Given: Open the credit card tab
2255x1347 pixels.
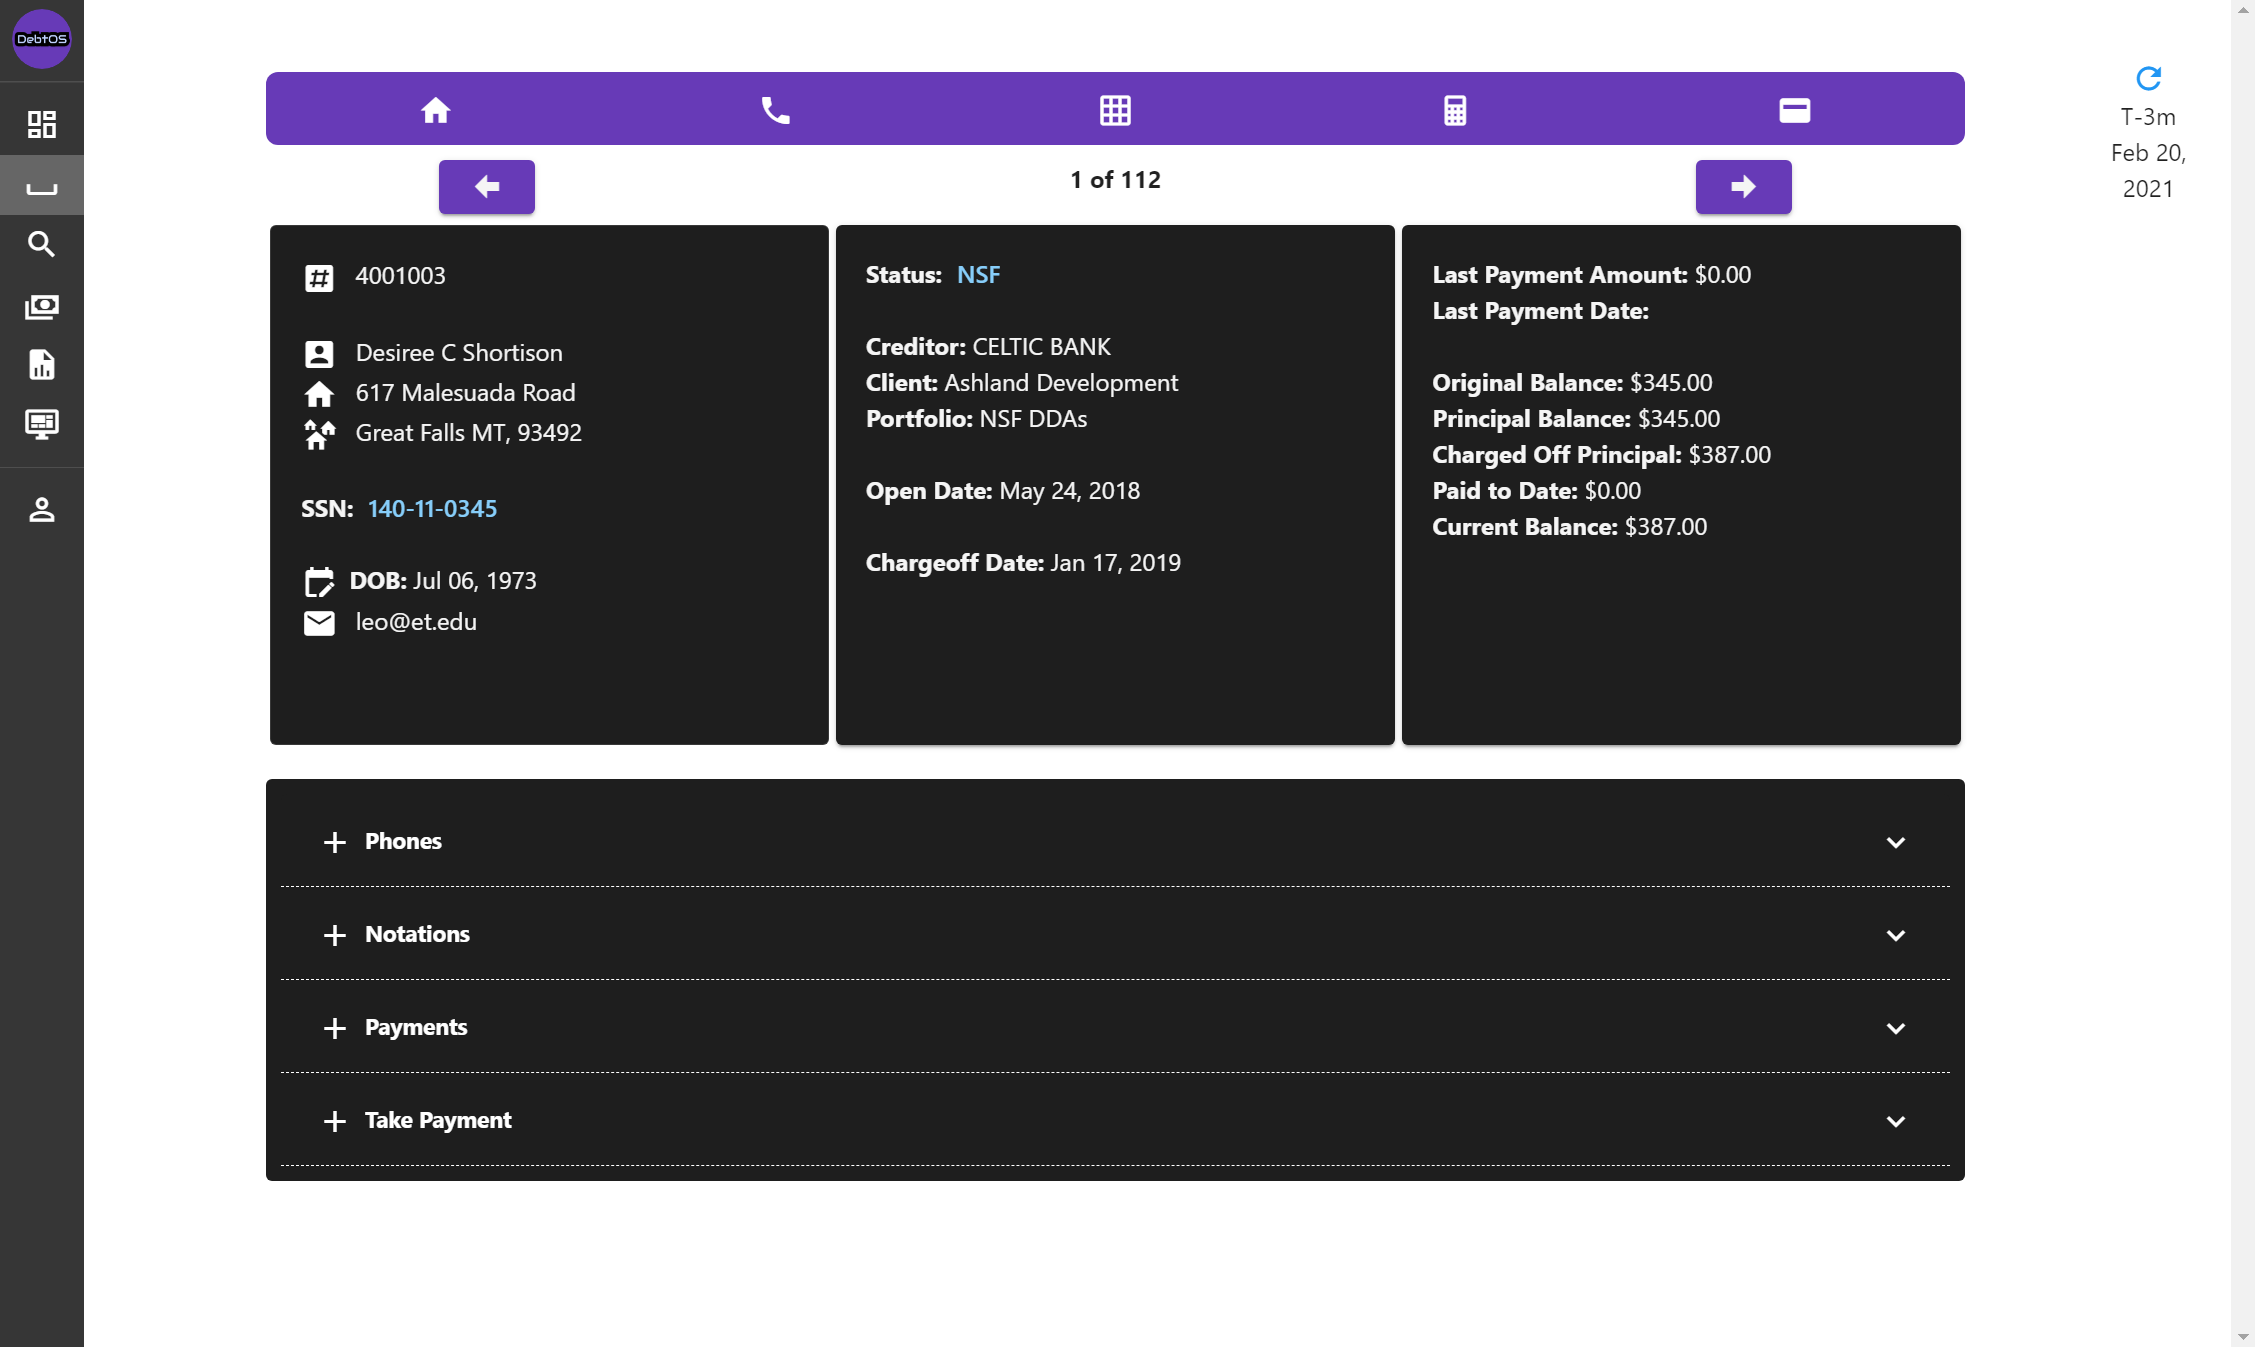Looking at the screenshot, I should (x=1794, y=109).
